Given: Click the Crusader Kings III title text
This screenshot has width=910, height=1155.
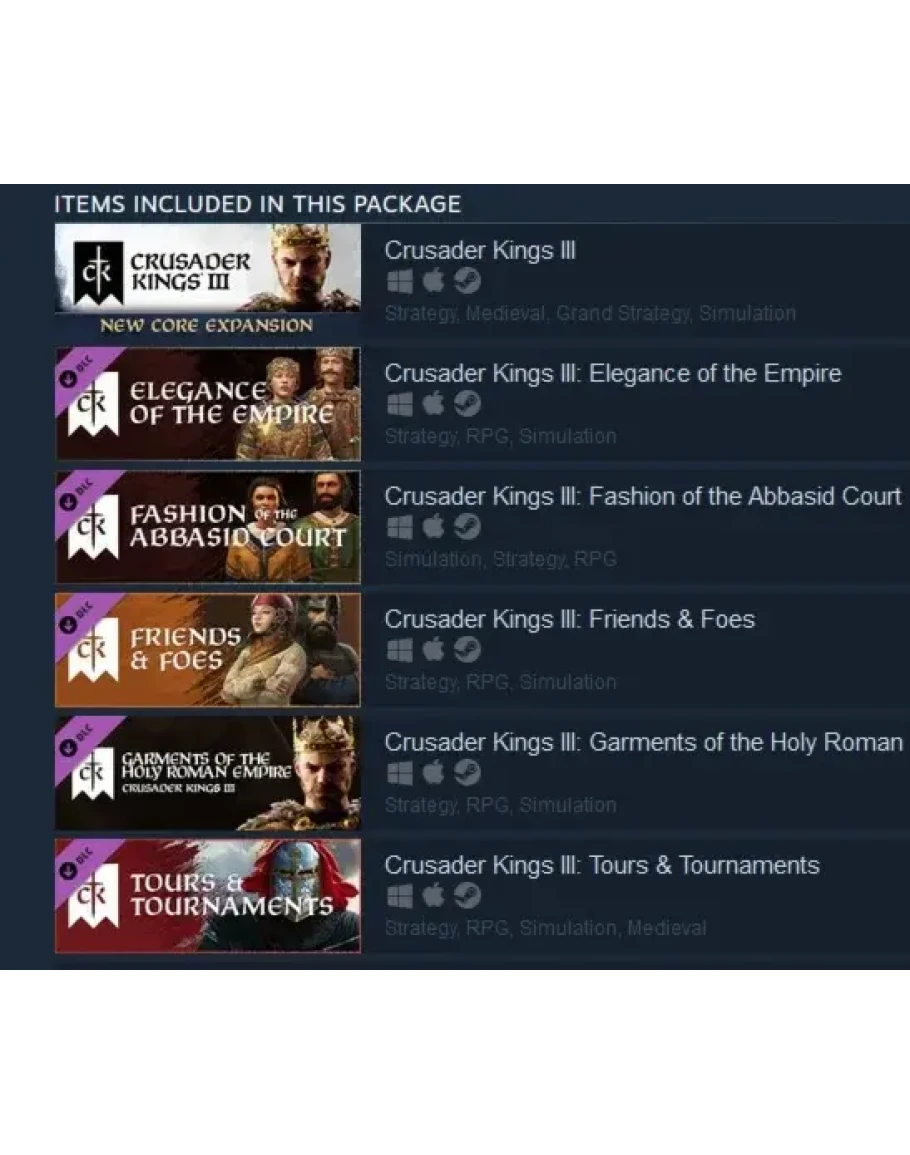Looking at the screenshot, I should [x=480, y=250].
